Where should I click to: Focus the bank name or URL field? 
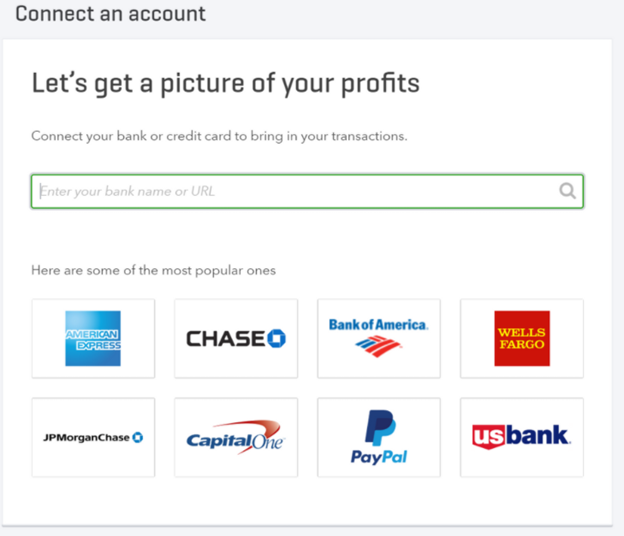pos(307,191)
